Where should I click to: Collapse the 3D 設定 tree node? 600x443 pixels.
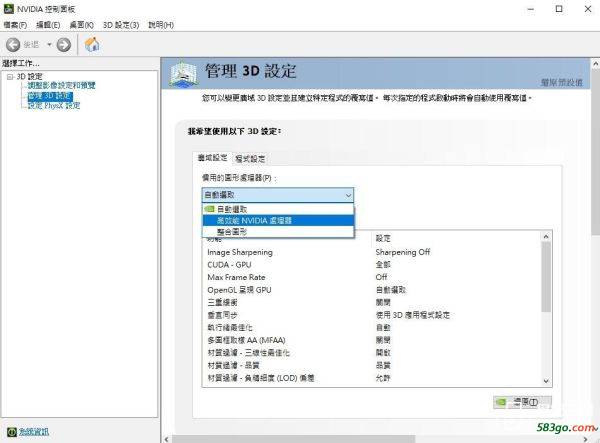(x=10, y=77)
